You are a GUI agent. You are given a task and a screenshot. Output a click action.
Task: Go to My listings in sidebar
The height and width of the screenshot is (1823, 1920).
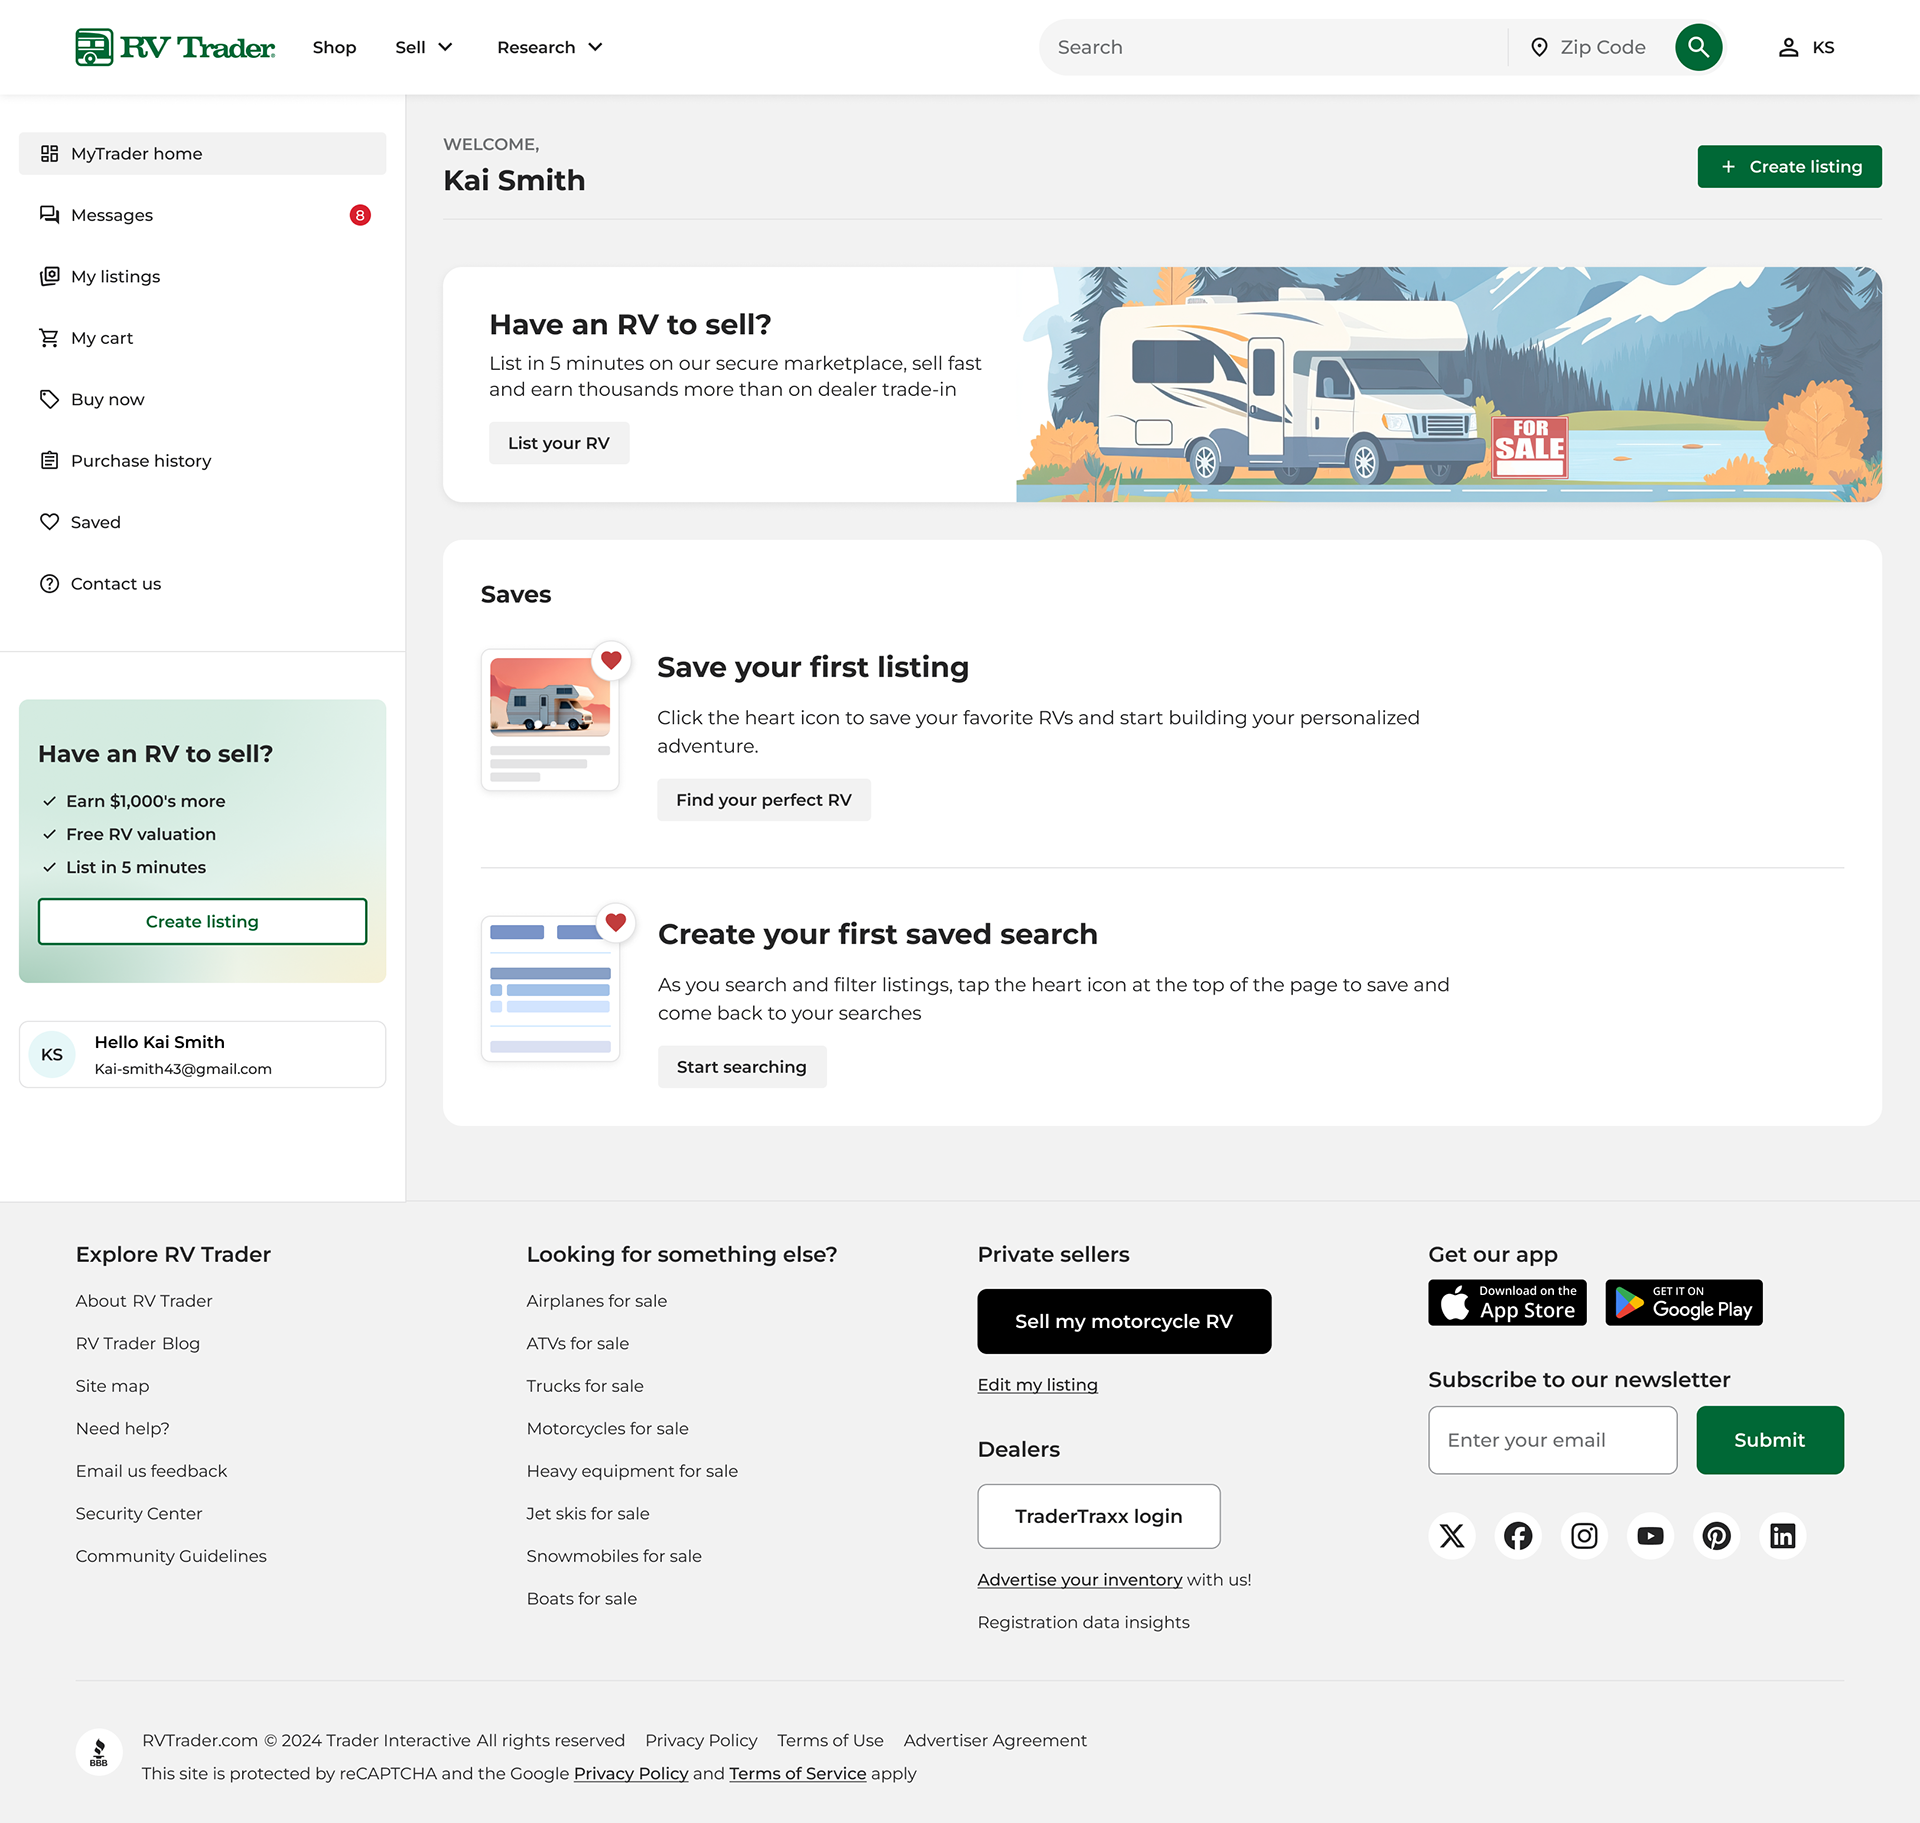[x=115, y=276]
